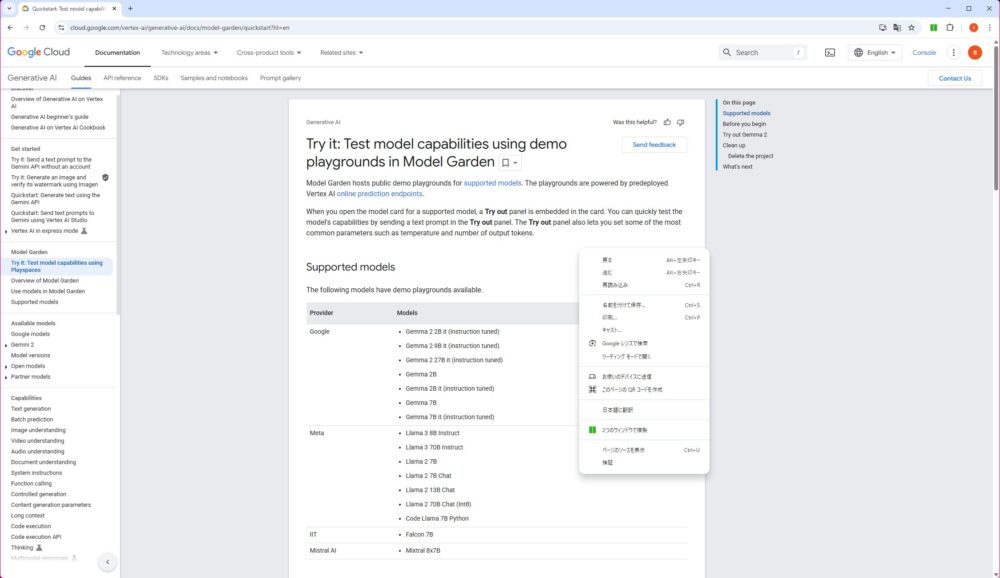
Task: Choose Google レンズで検索 in context menu
Action: point(644,343)
